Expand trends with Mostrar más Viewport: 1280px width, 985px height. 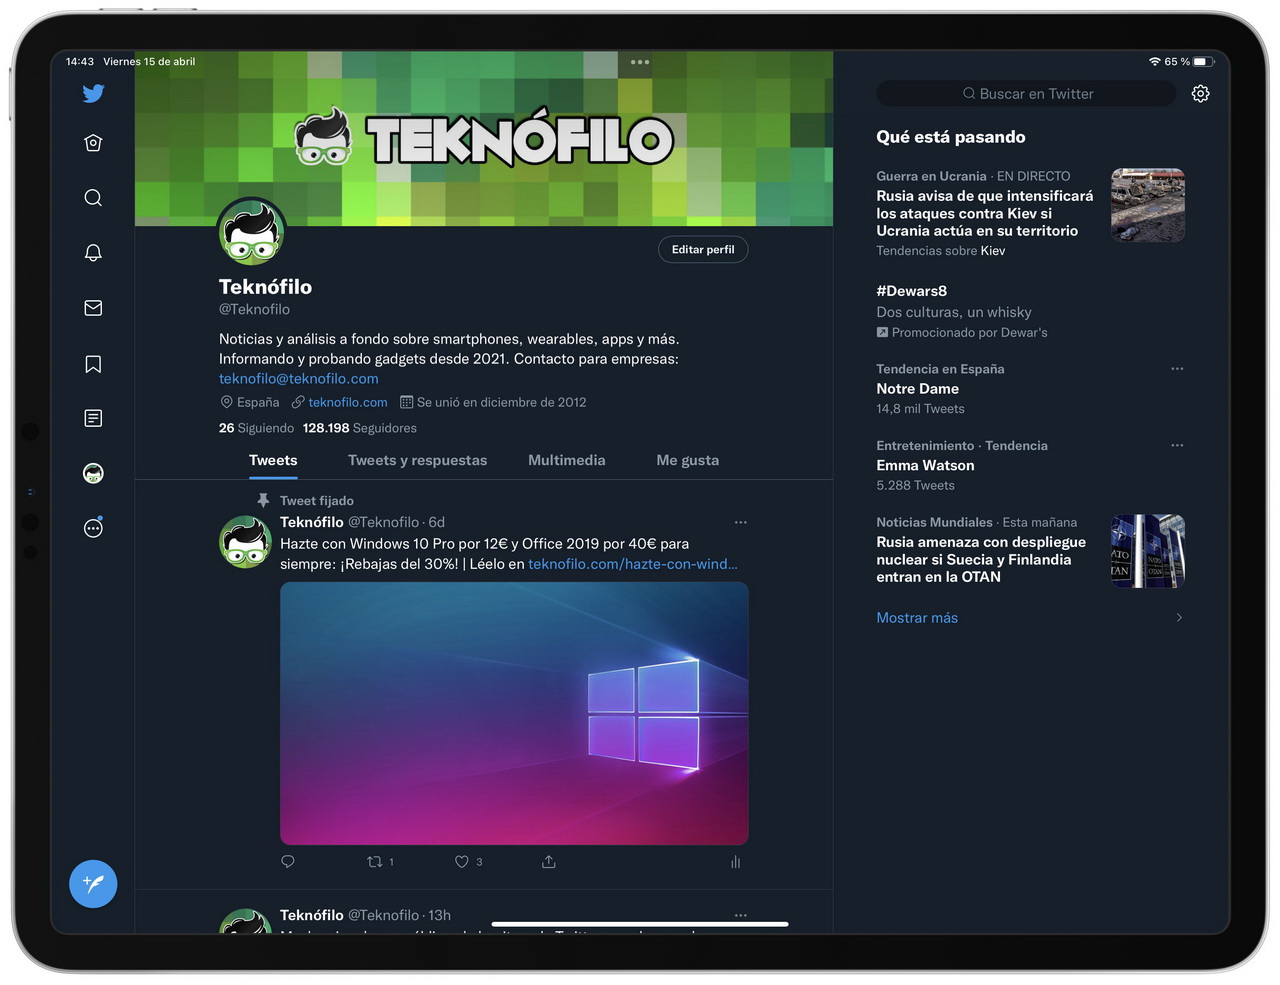click(917, 618)
